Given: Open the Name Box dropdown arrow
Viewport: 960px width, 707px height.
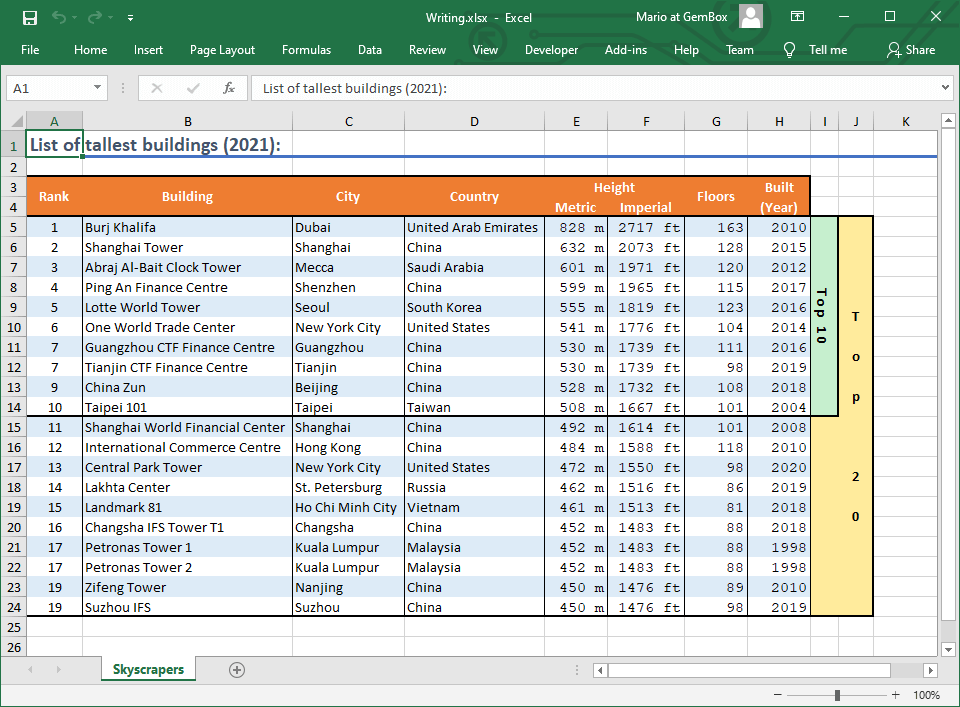Looking at the screenshot, I should [97, 88].
